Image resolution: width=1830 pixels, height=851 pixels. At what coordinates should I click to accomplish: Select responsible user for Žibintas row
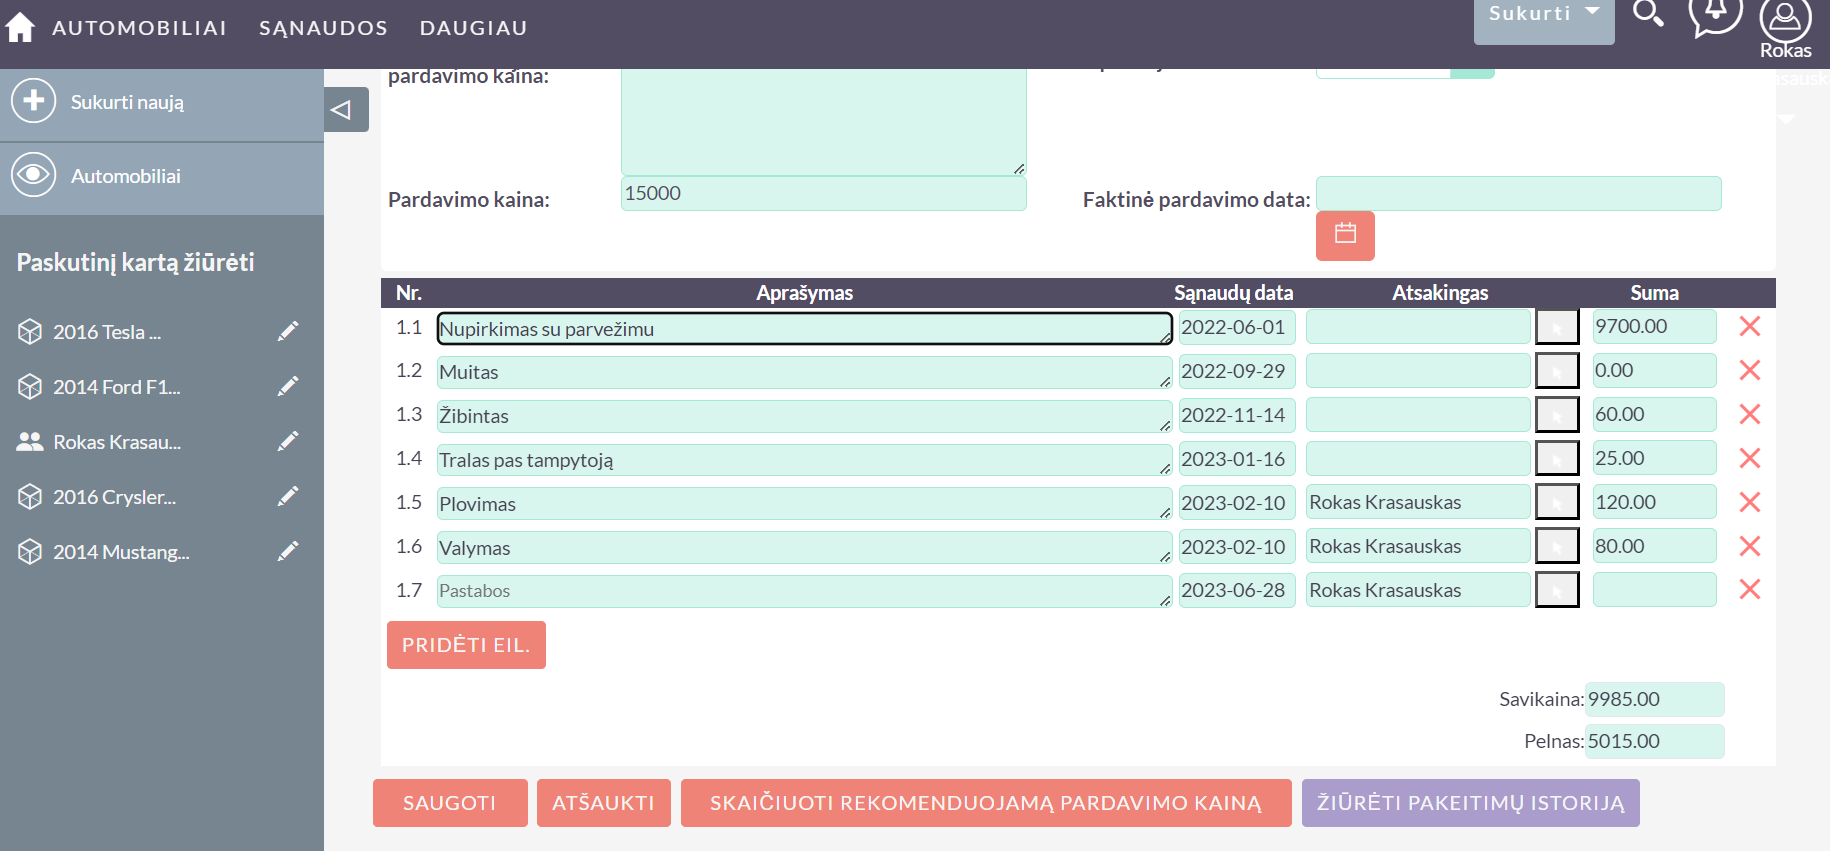point(1557,415)
